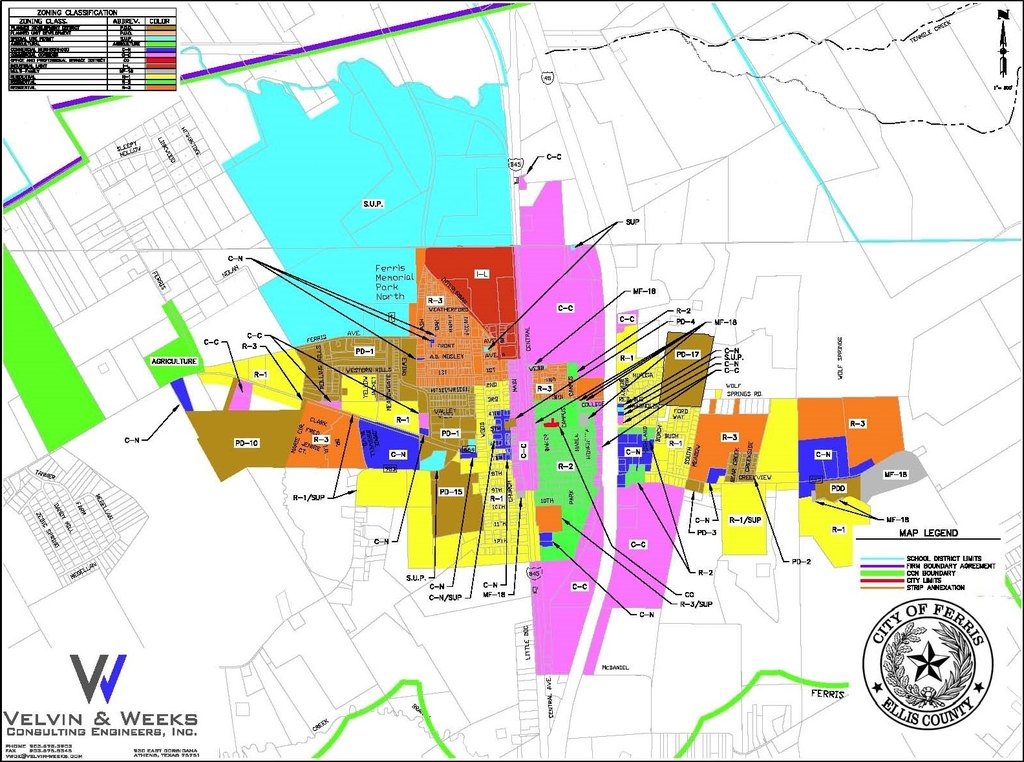
Task: Click the upper 845 route marker
Action: pos(515,163)
